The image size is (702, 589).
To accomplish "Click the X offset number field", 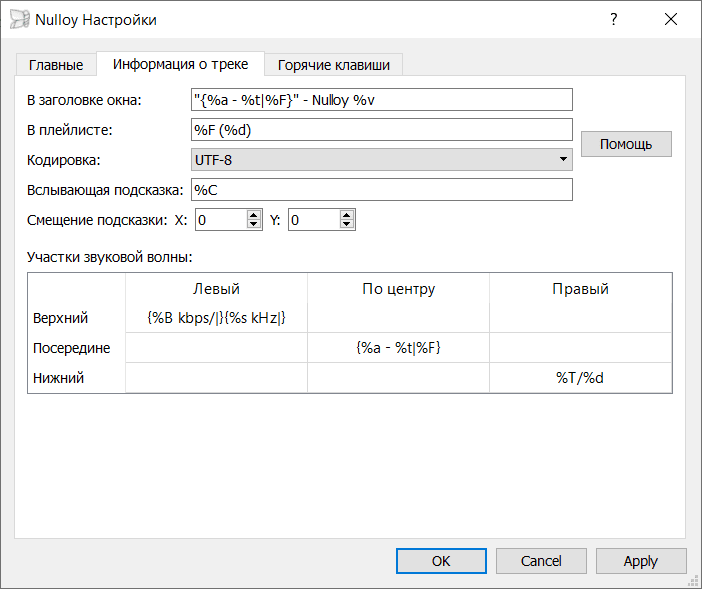I will click(x=222, y=220).
